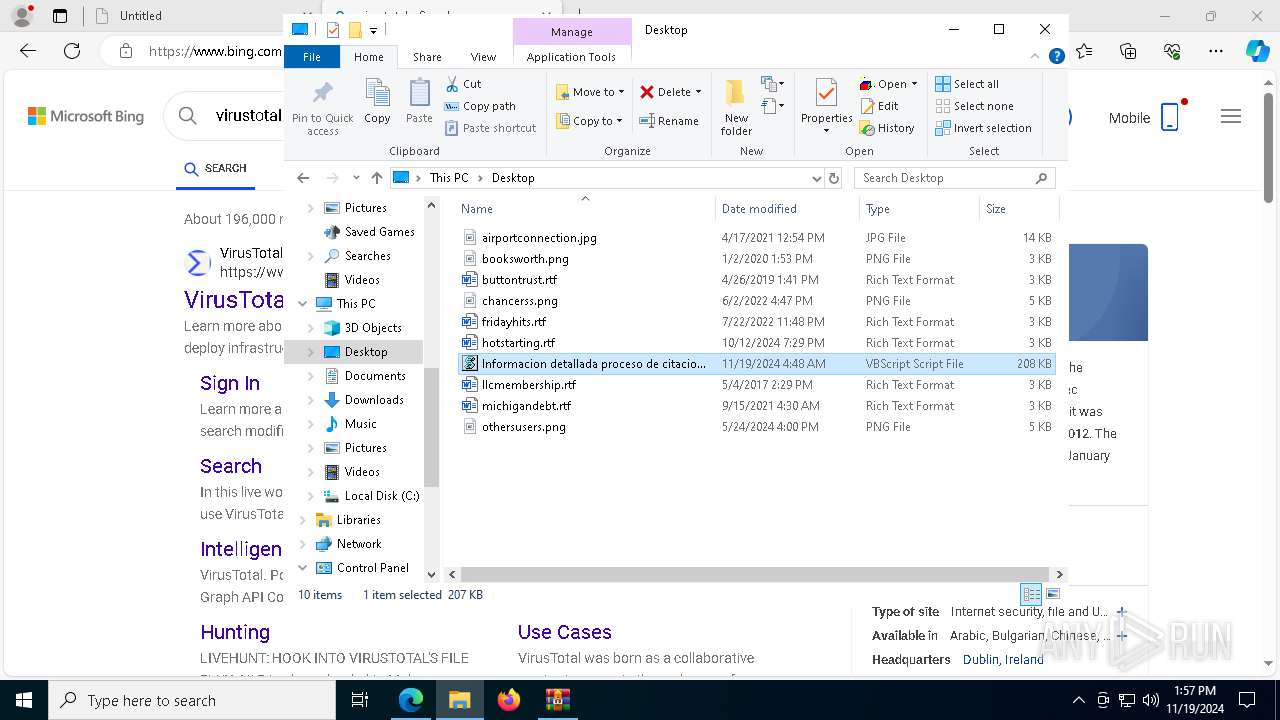
Task: Switch to the Share ribbon tab
Action: point(427,57)
